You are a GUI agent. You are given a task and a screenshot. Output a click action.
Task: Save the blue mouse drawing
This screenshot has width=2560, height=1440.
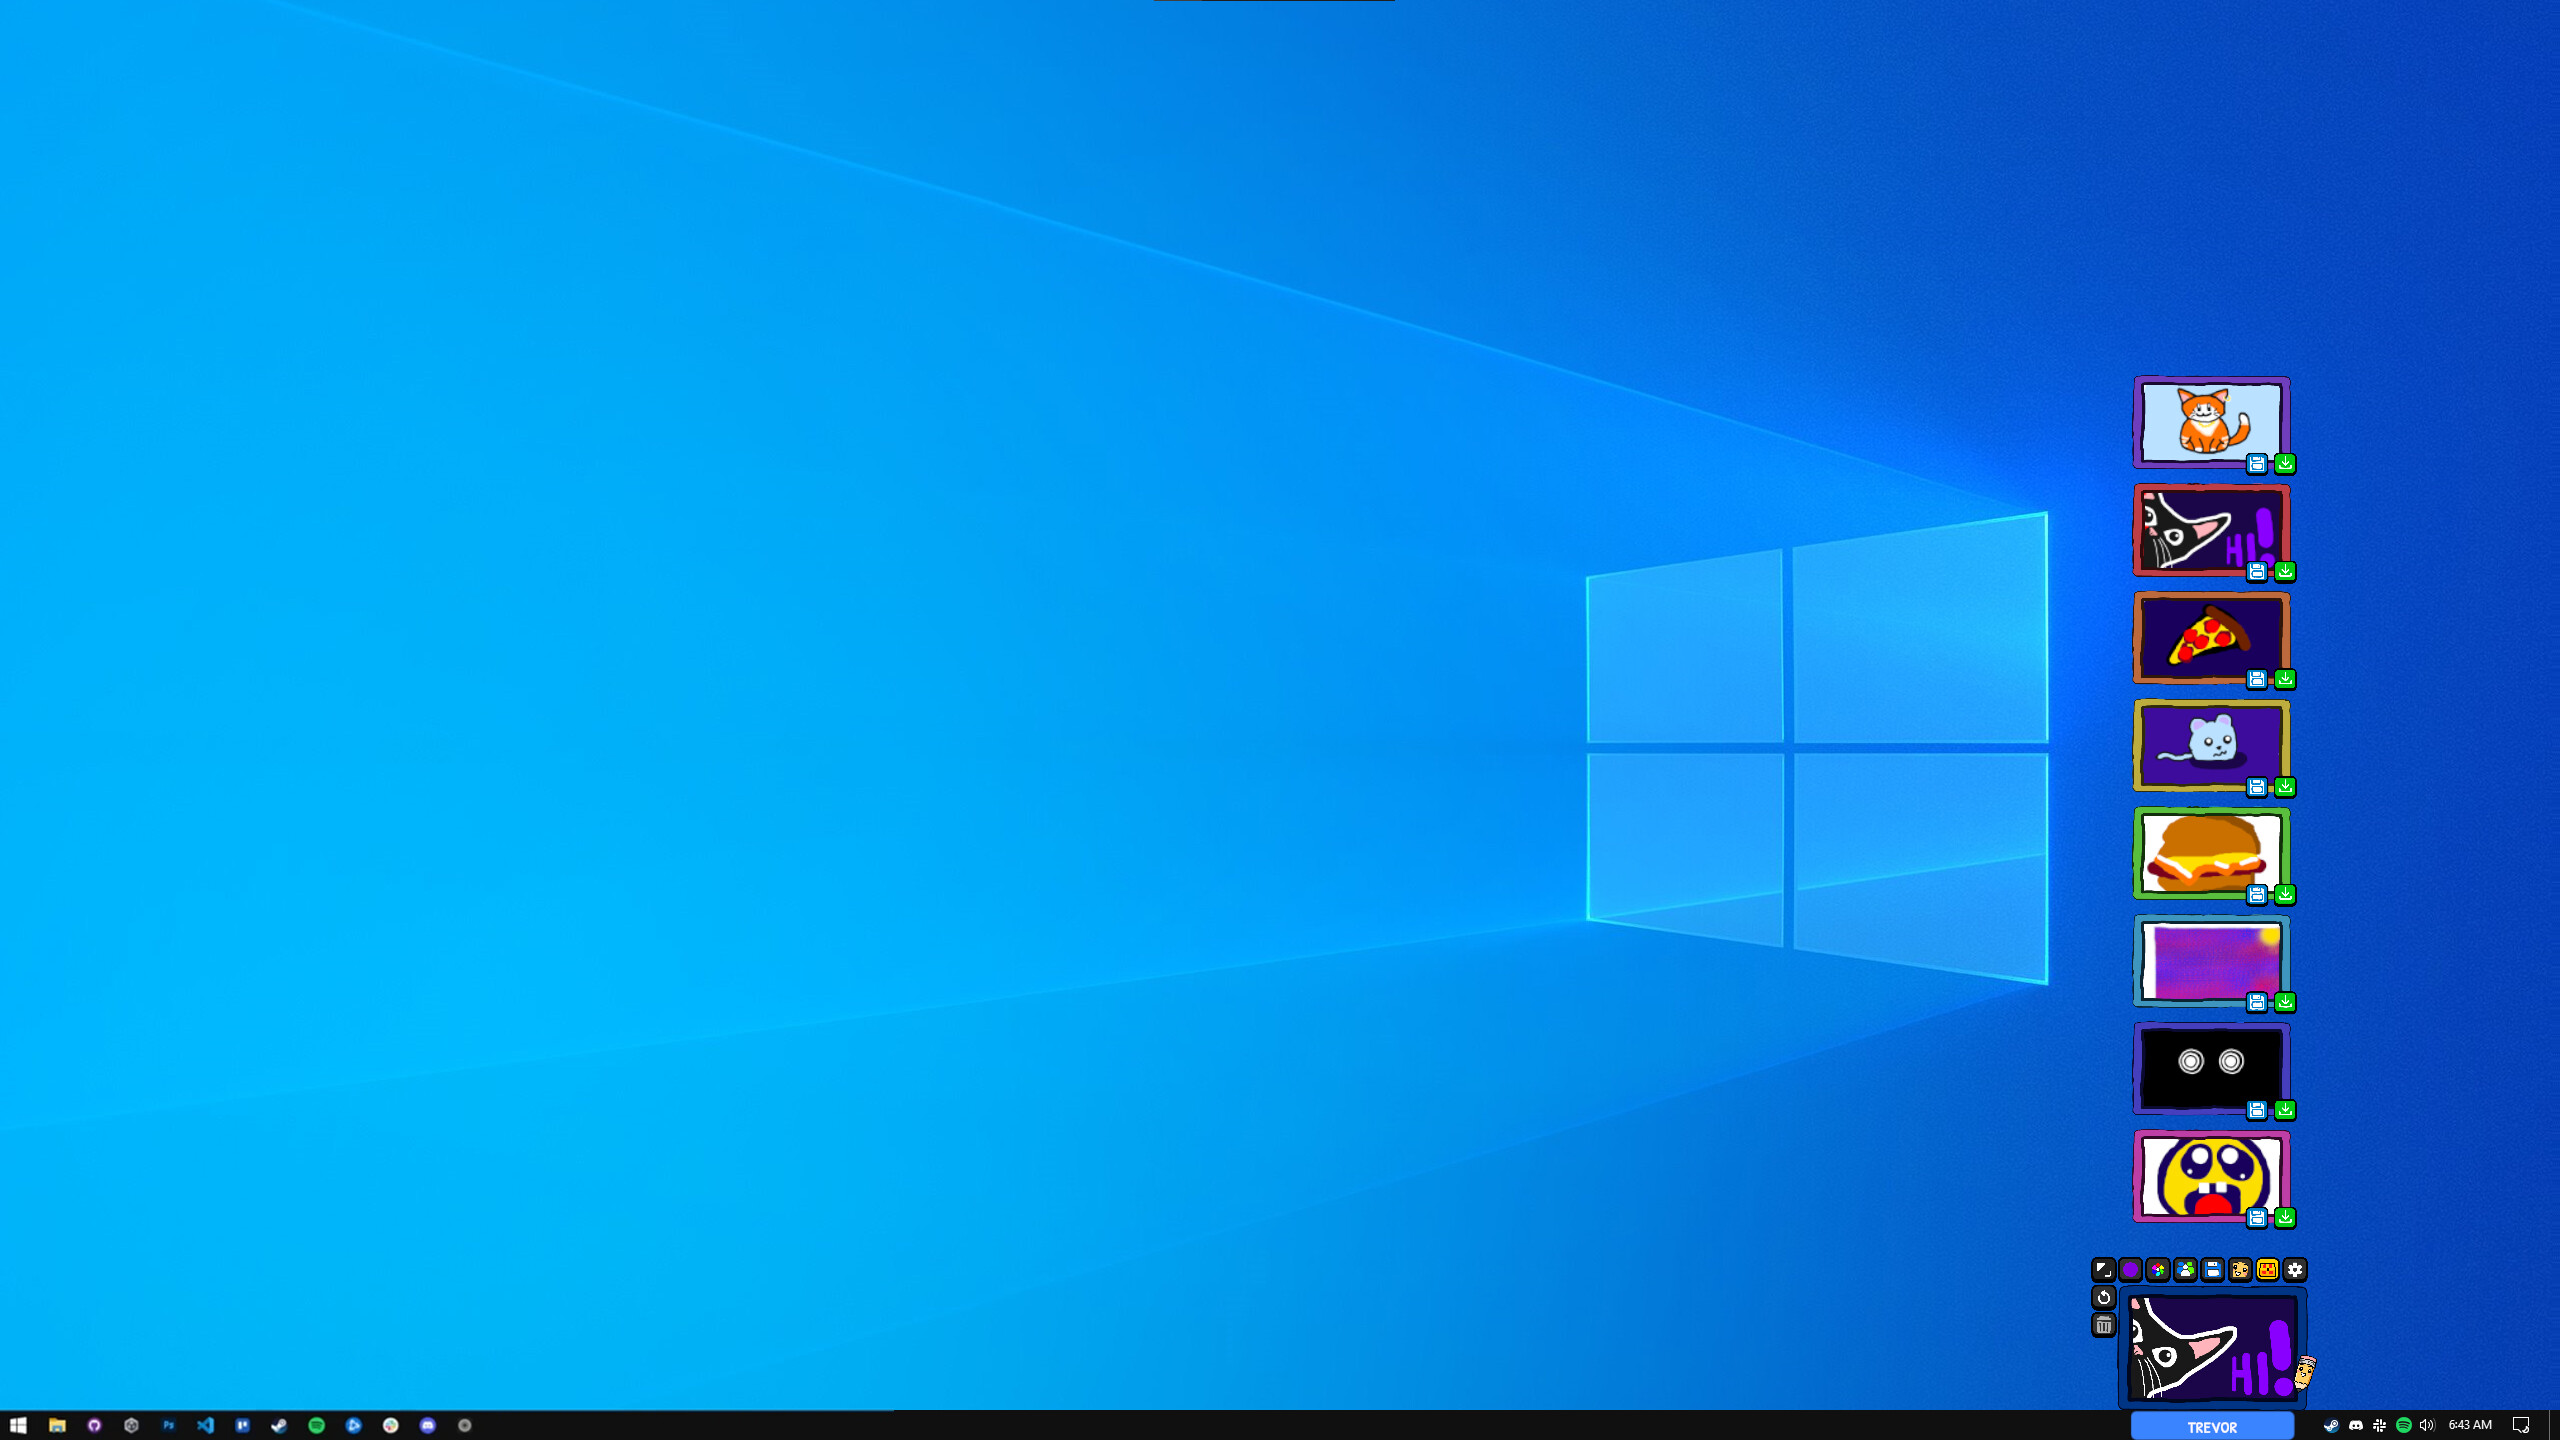coord(2257,787)
